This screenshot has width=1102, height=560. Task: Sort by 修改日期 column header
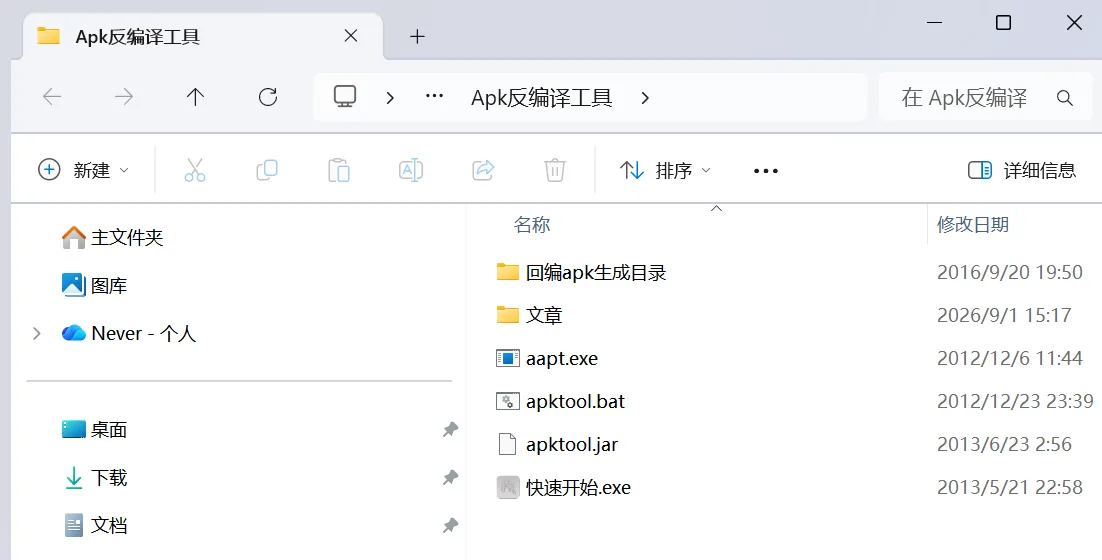click(973, 225)
